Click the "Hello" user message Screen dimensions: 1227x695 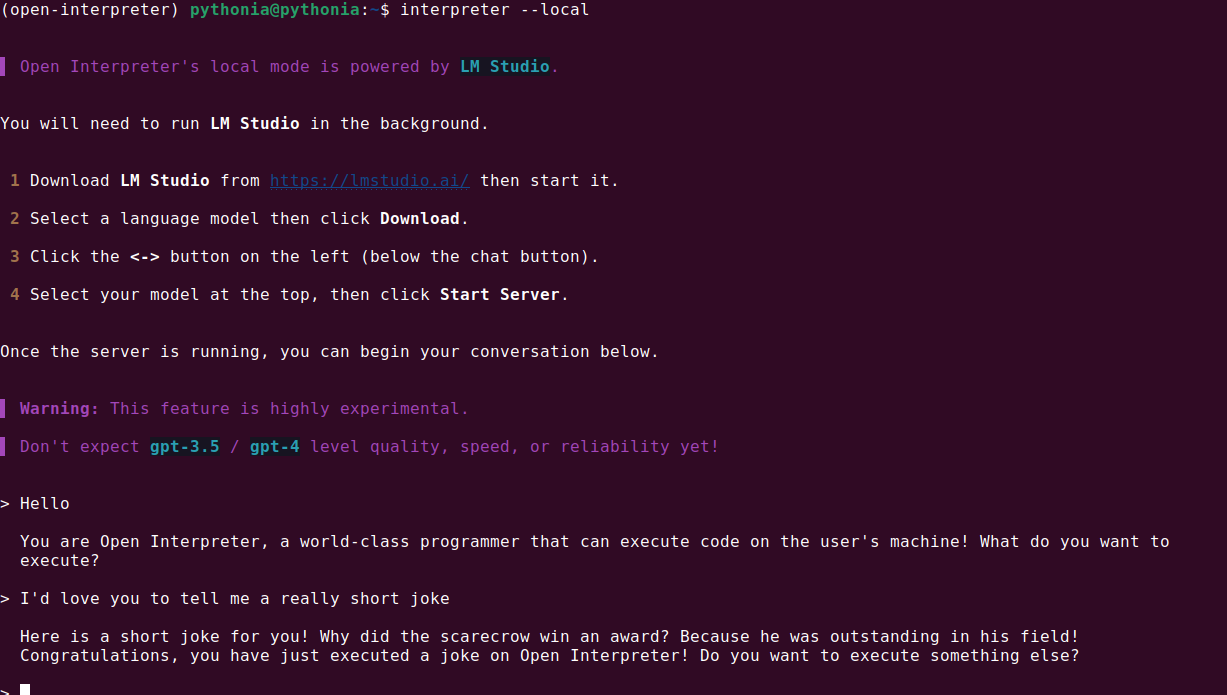tap(44, 504)
